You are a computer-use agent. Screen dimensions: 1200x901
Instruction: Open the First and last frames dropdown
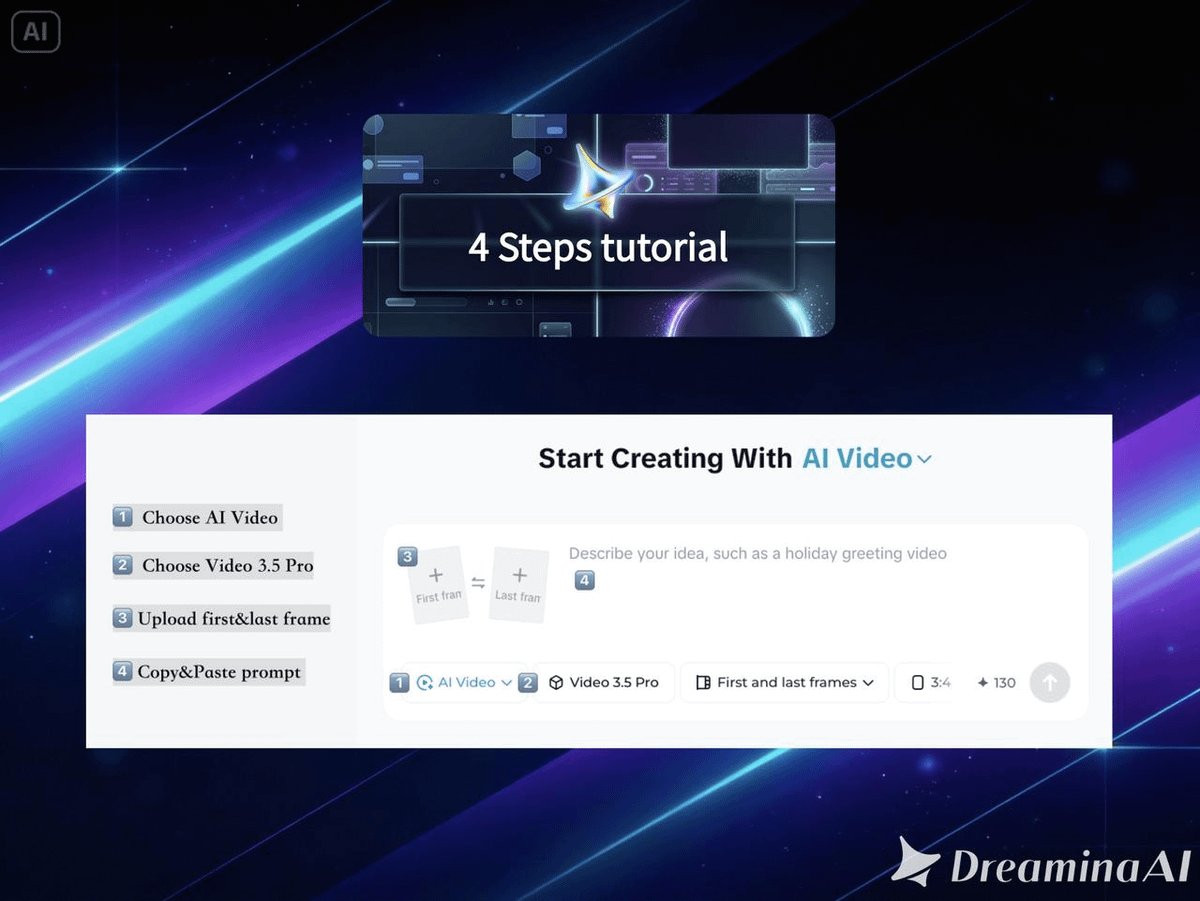[785, 683]
